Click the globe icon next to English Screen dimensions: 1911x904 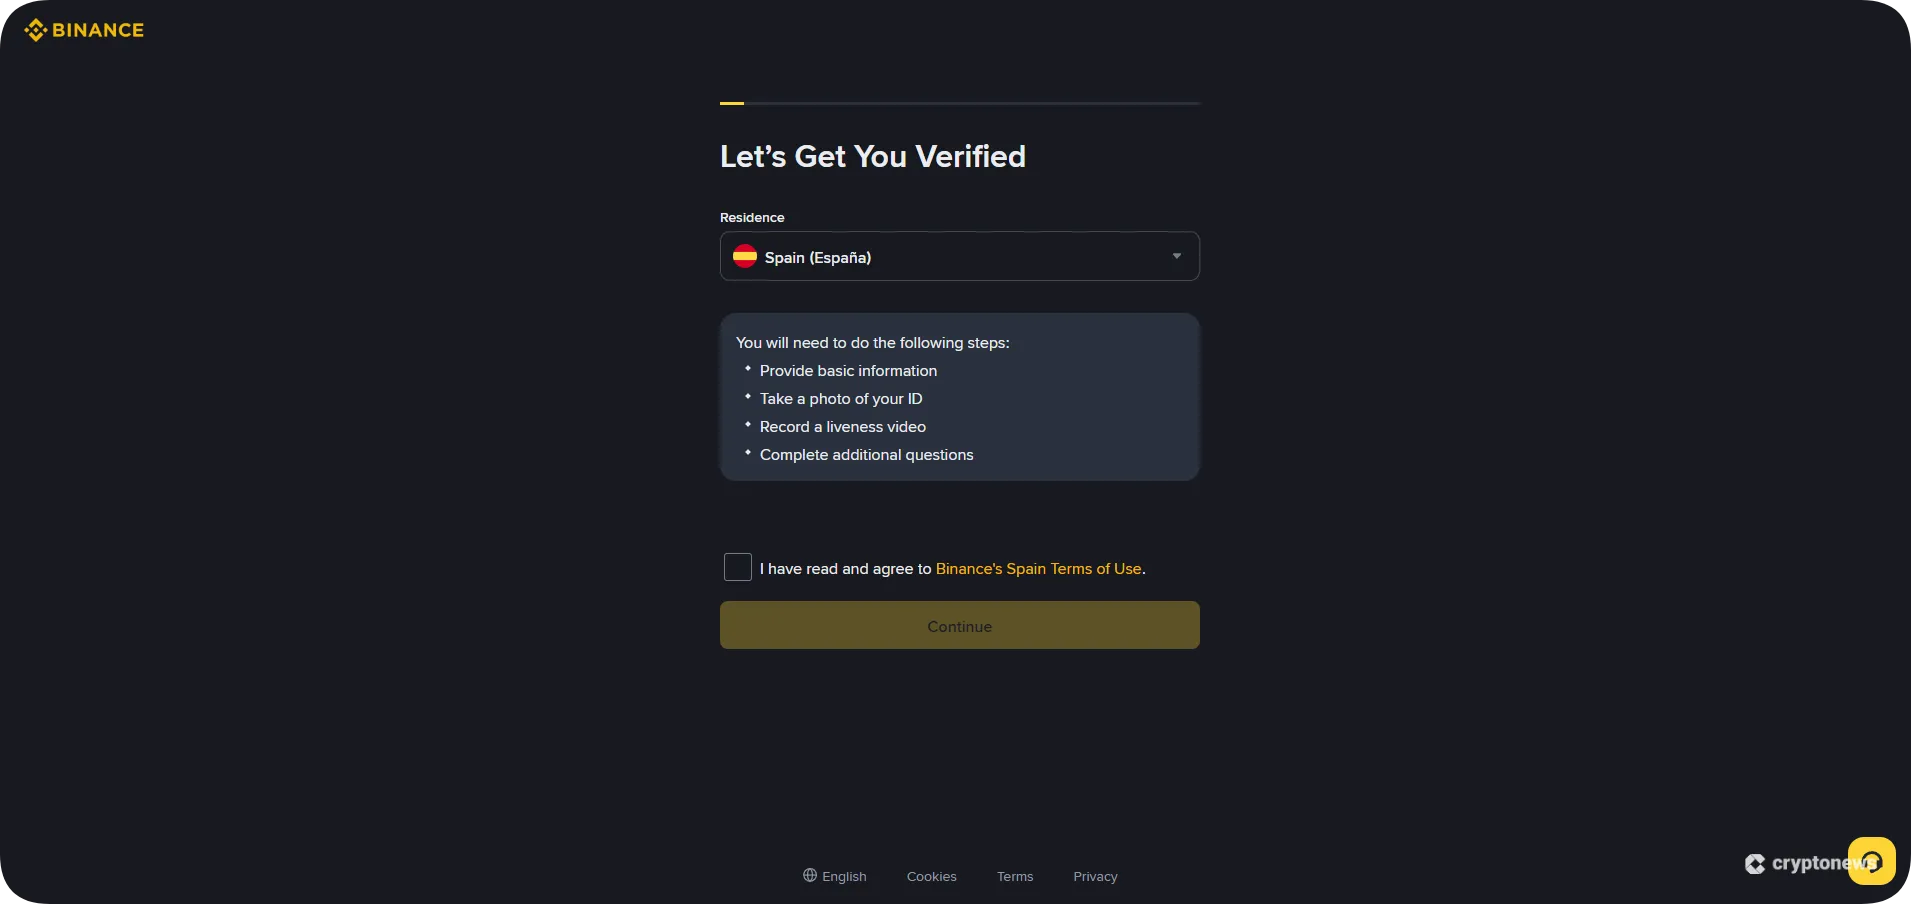point(808,874)
